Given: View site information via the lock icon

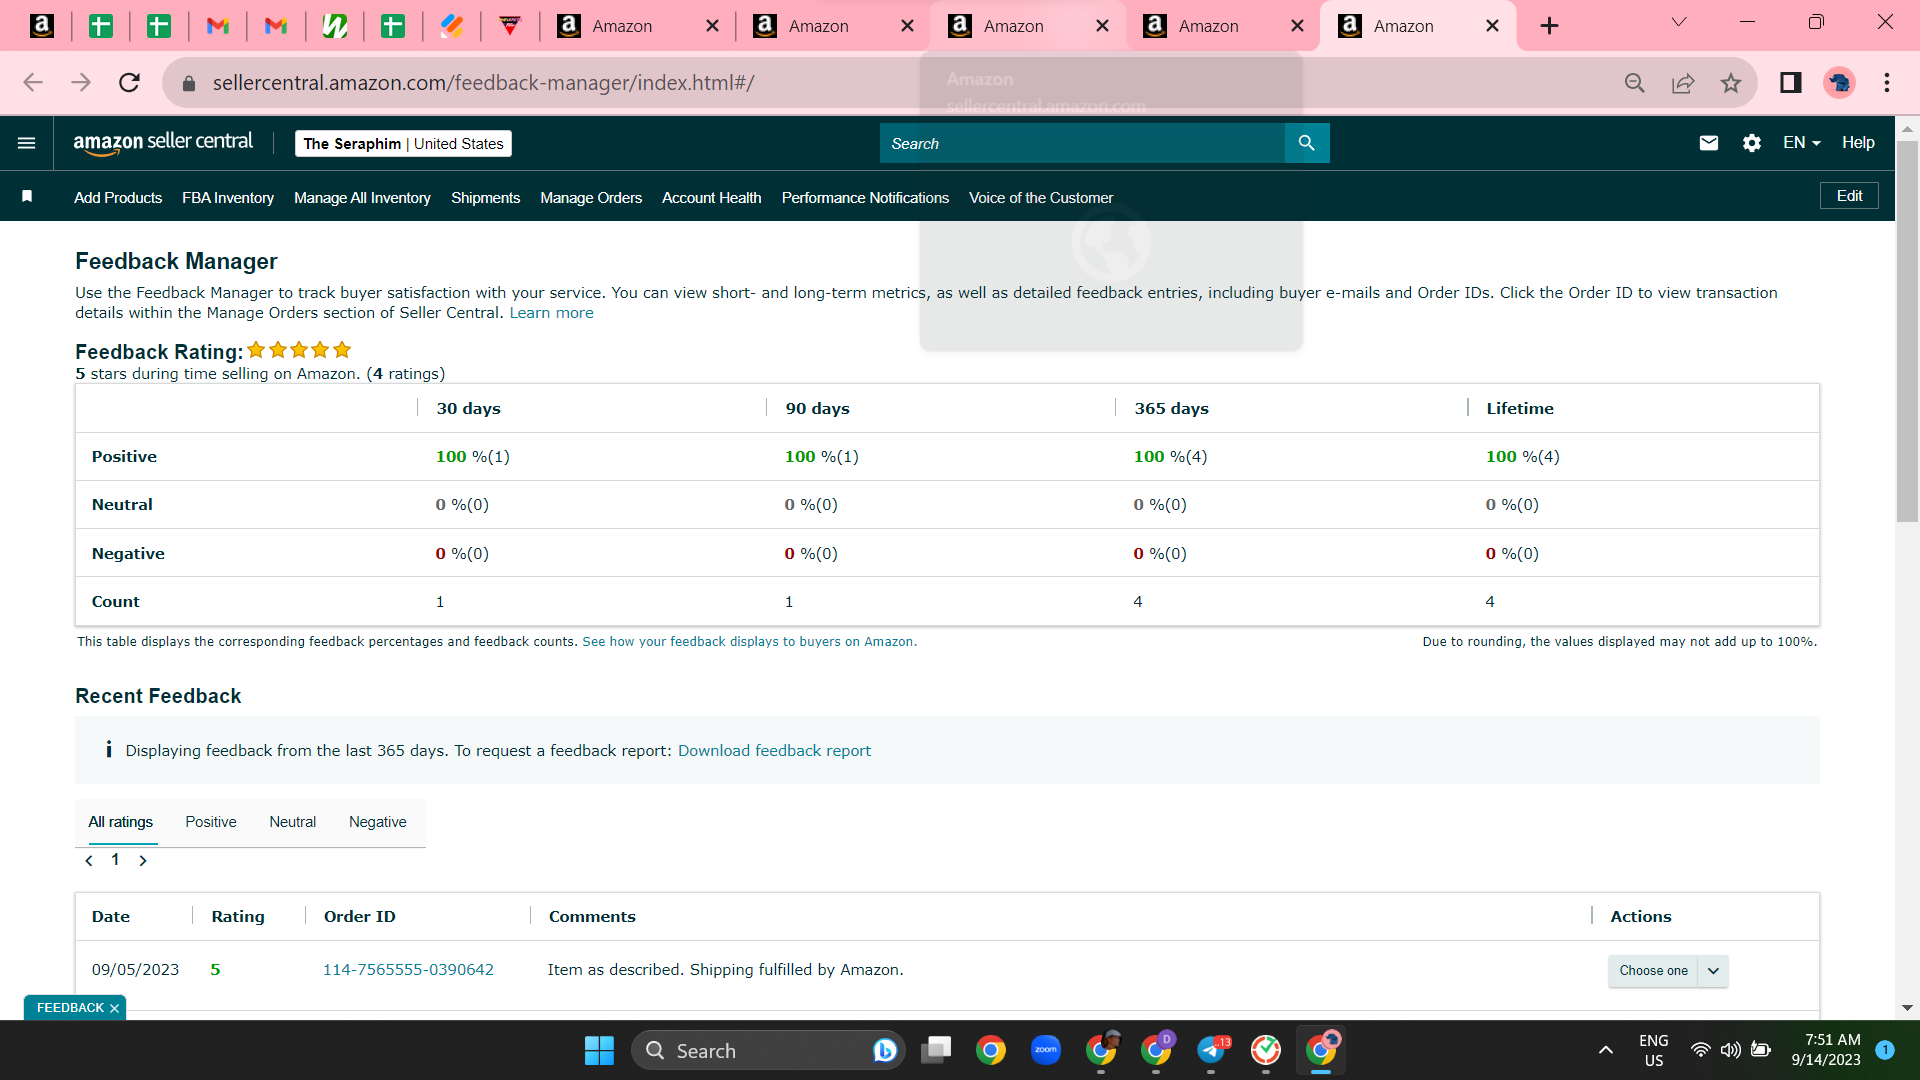Looking at the screenshot, I should (x=189, y=83).
